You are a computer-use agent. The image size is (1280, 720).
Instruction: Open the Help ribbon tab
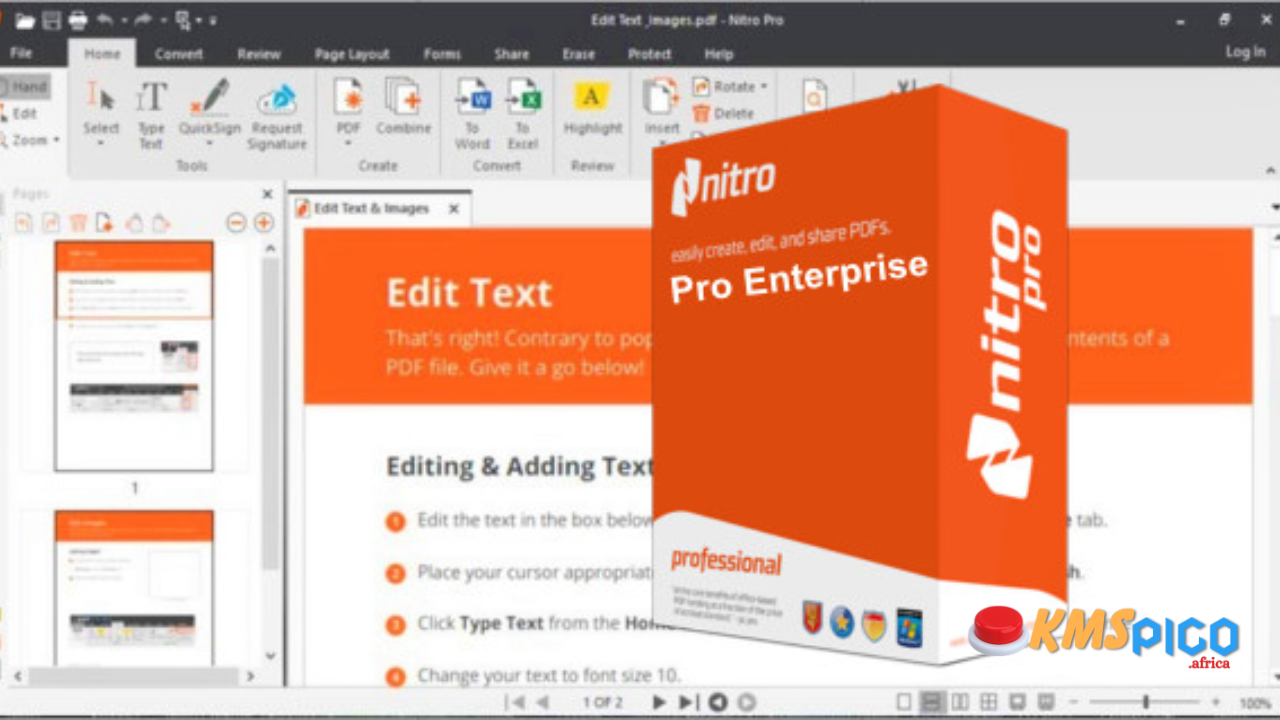tap(719, 54)
